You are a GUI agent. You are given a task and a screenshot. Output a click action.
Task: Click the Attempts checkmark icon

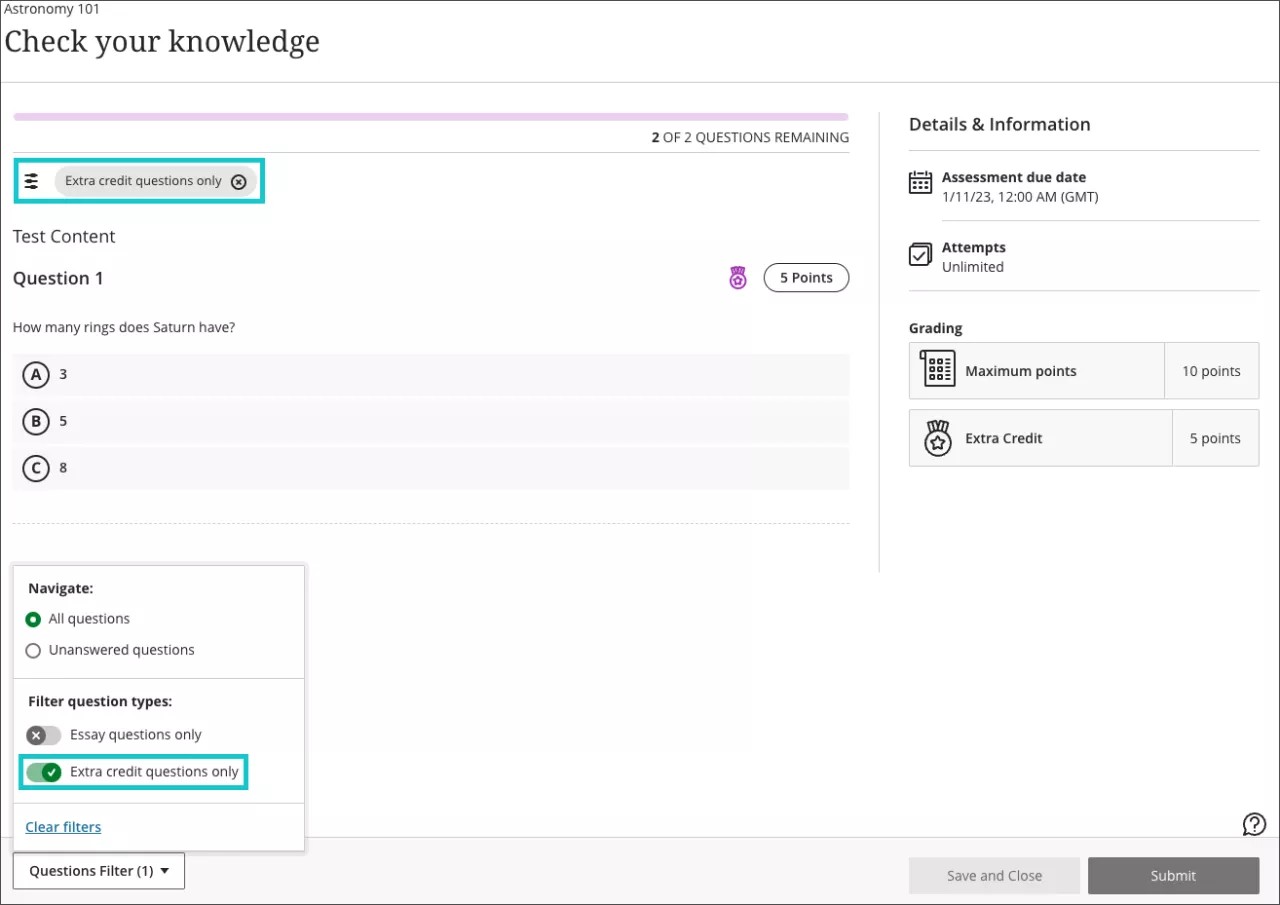coord(919,254)
